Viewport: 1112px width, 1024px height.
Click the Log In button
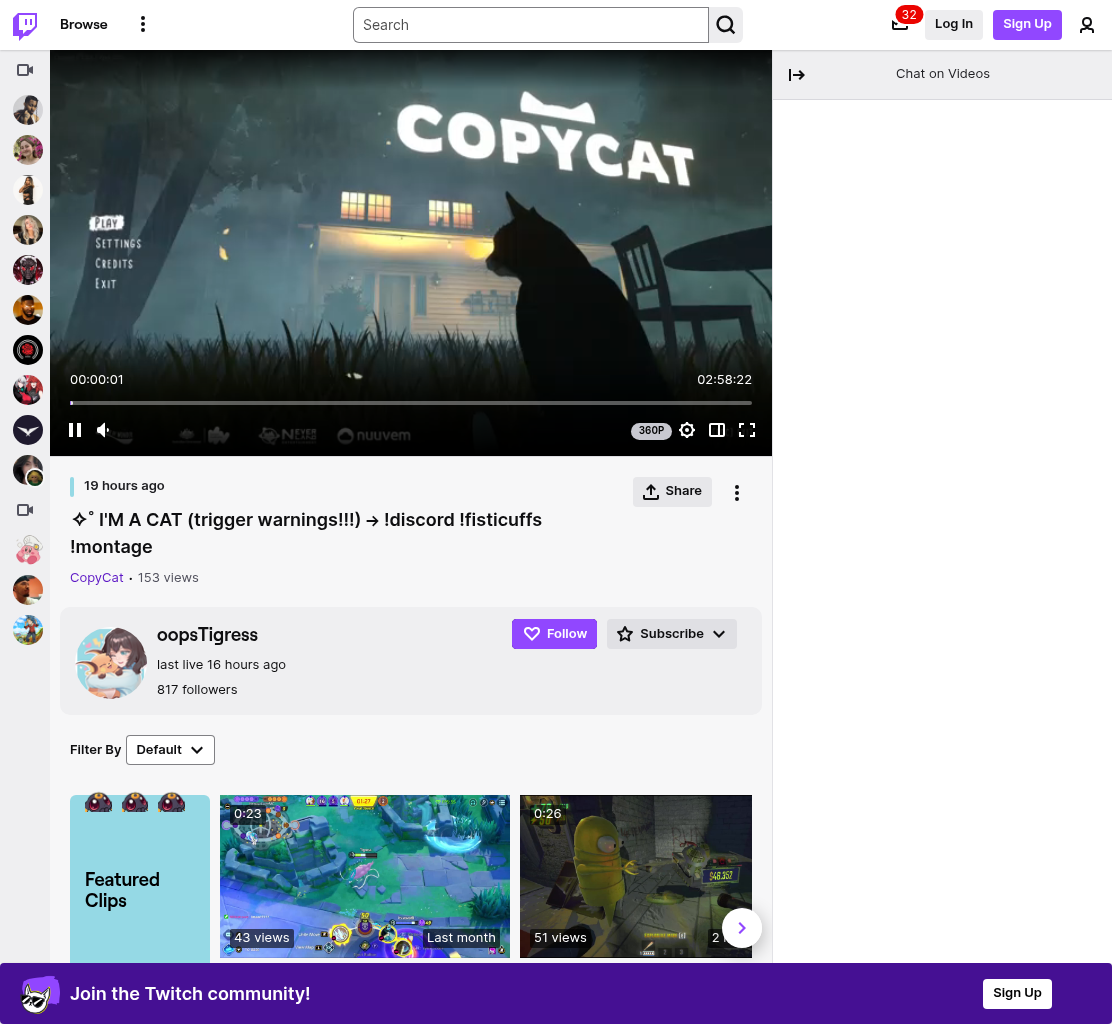point(953,24)
